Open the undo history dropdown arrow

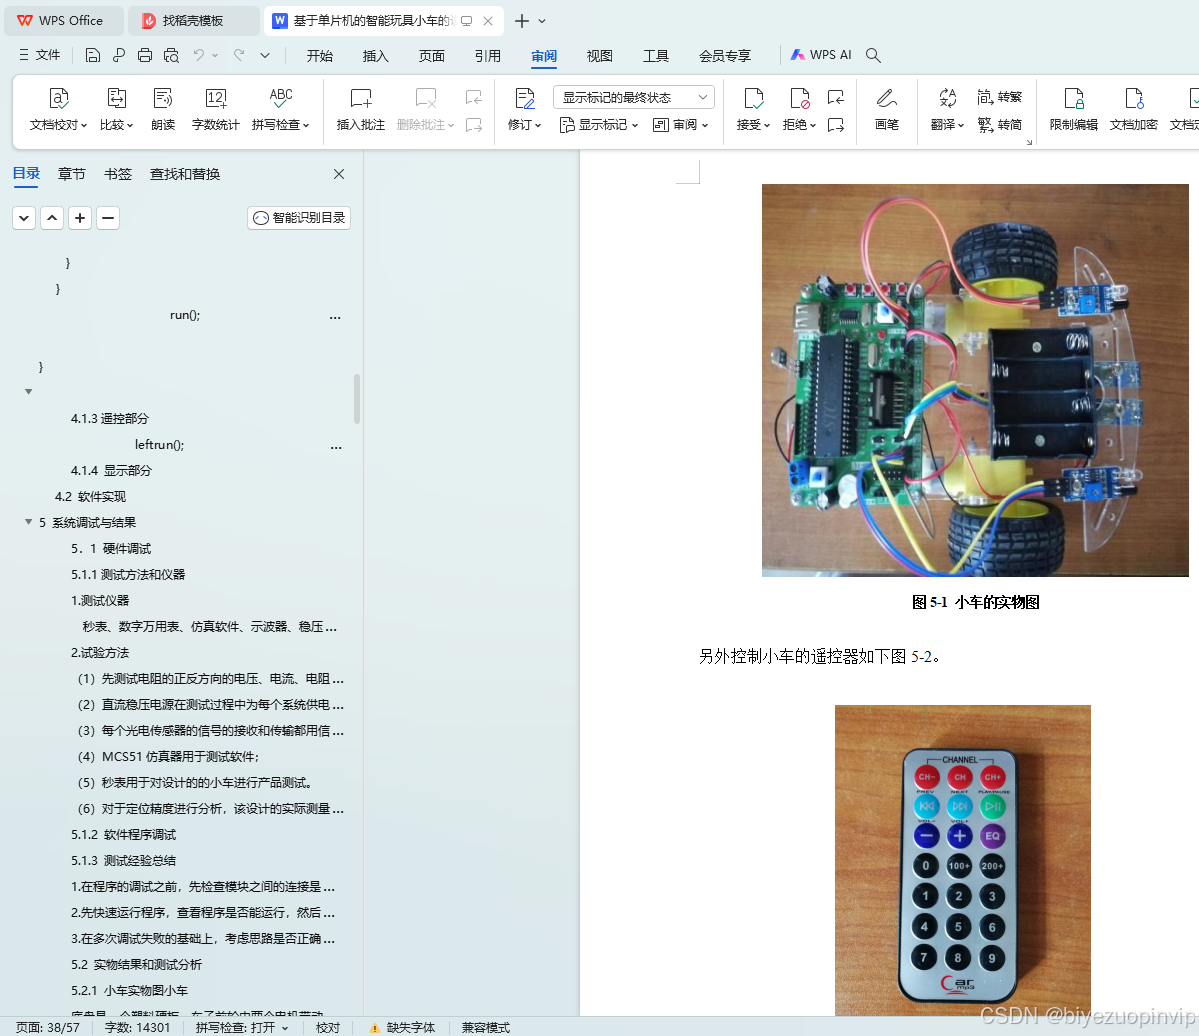click(x=215, y=55)
